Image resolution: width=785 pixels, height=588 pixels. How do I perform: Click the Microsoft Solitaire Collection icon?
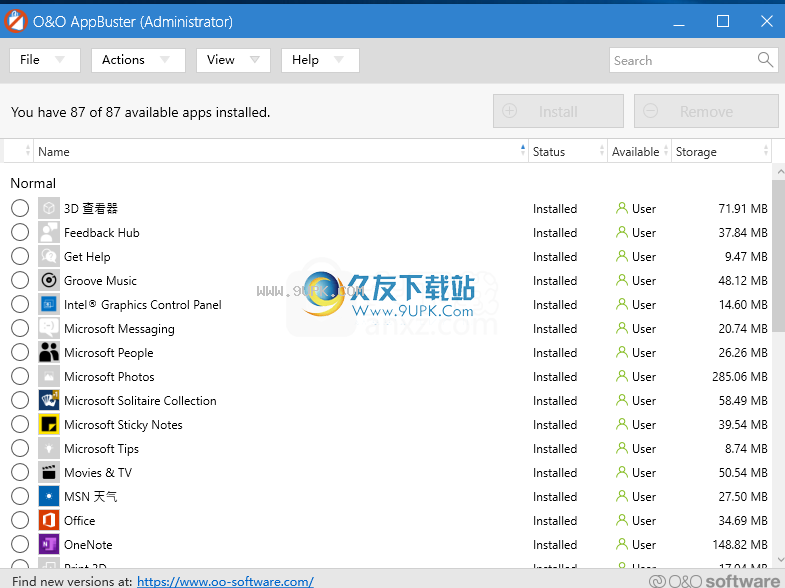tap(49, 400)
